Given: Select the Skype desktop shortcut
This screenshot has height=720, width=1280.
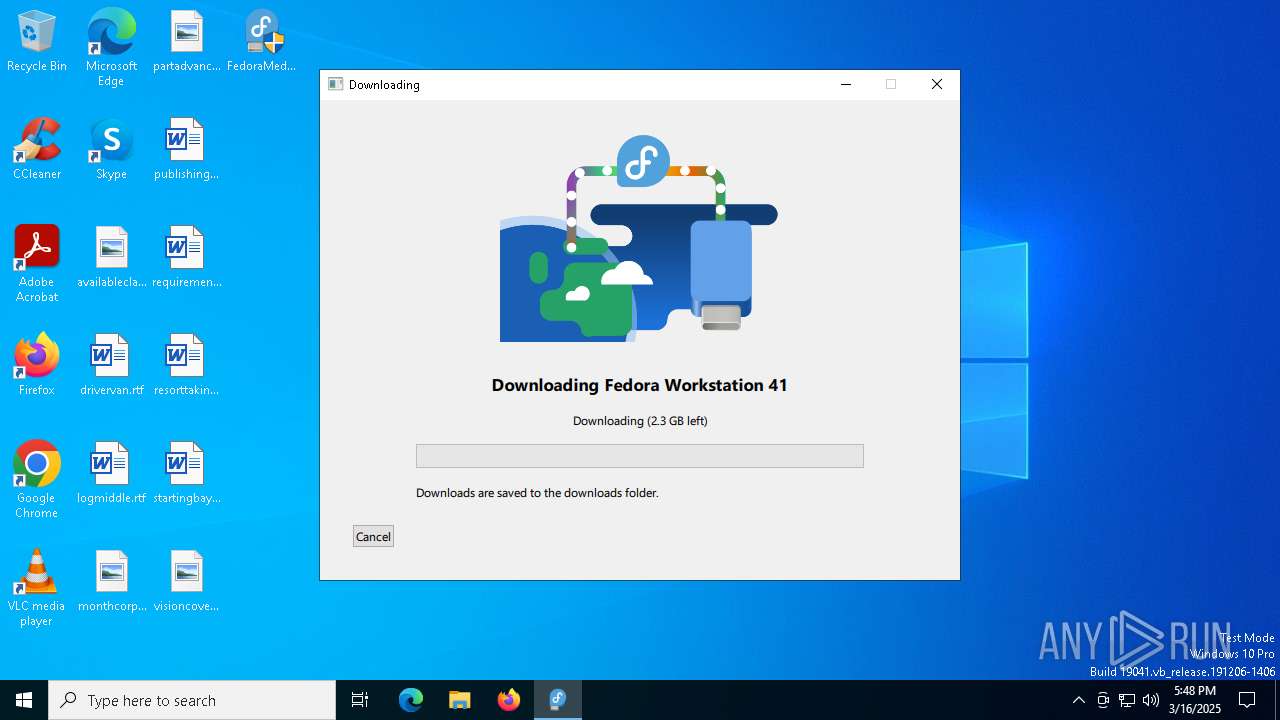Looking at the screenshot, I should (x=111, y=150).
